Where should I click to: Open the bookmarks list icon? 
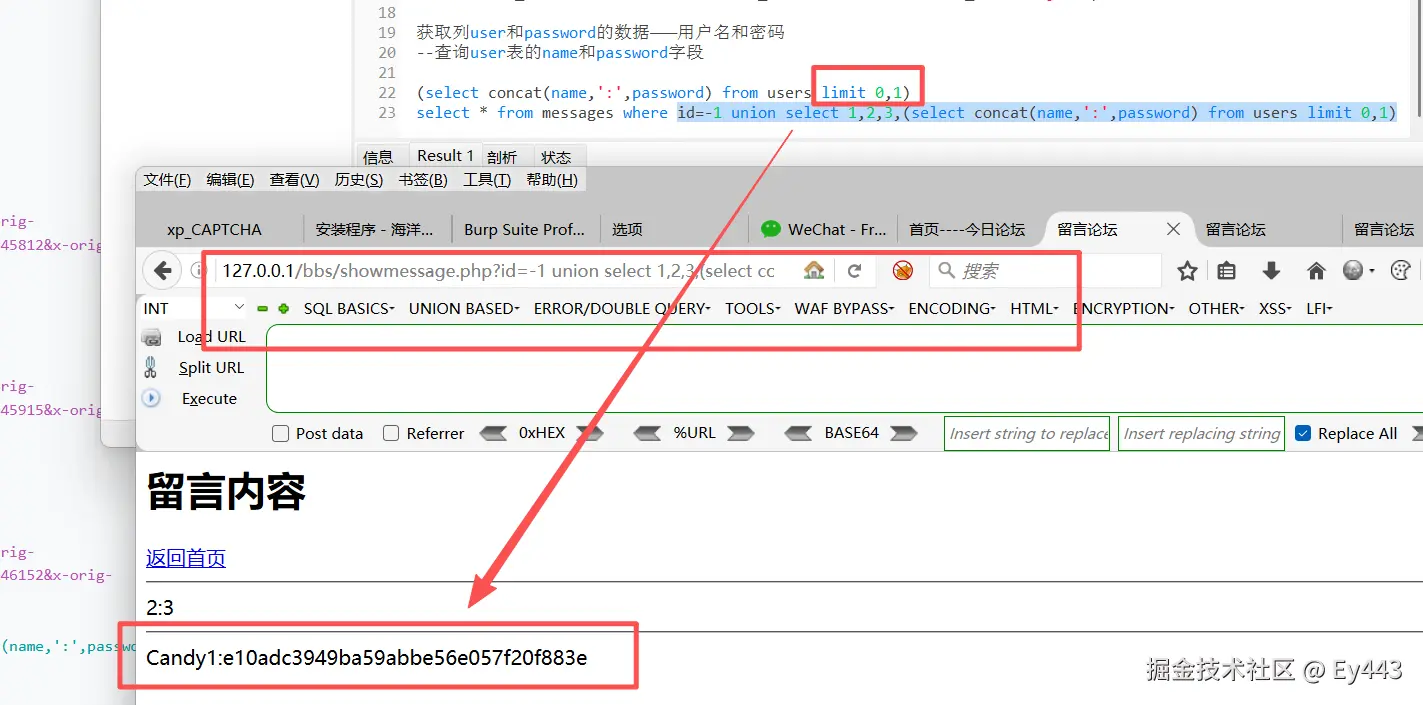[x=1227, y=271]
